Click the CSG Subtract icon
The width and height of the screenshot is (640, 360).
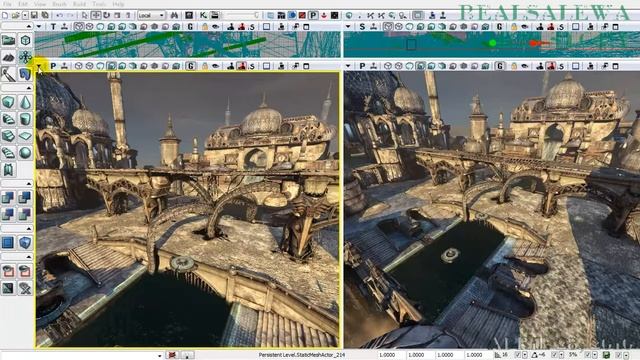click(25, 198)
